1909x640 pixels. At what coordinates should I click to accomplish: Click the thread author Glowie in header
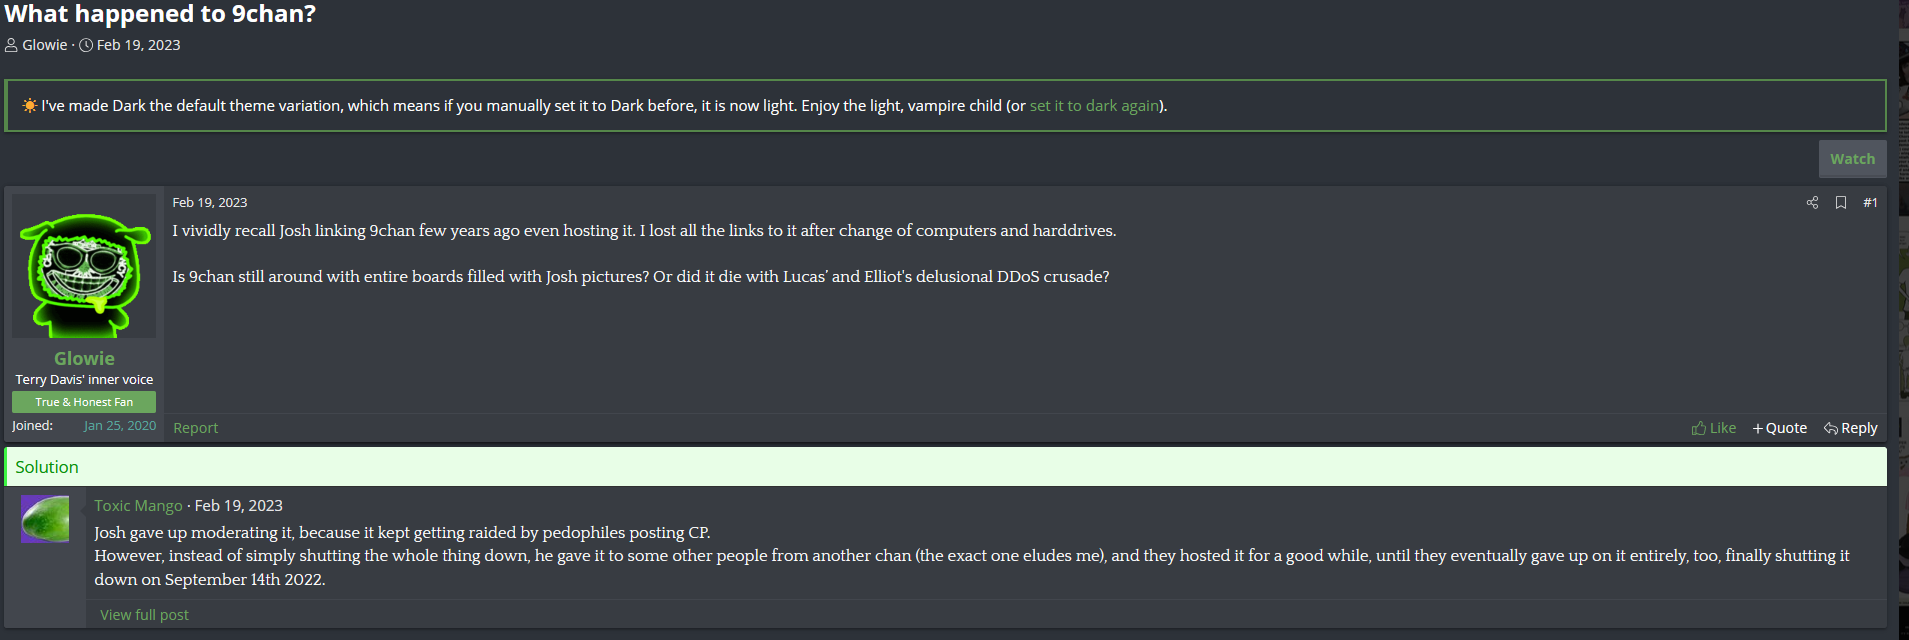point(45,45)
